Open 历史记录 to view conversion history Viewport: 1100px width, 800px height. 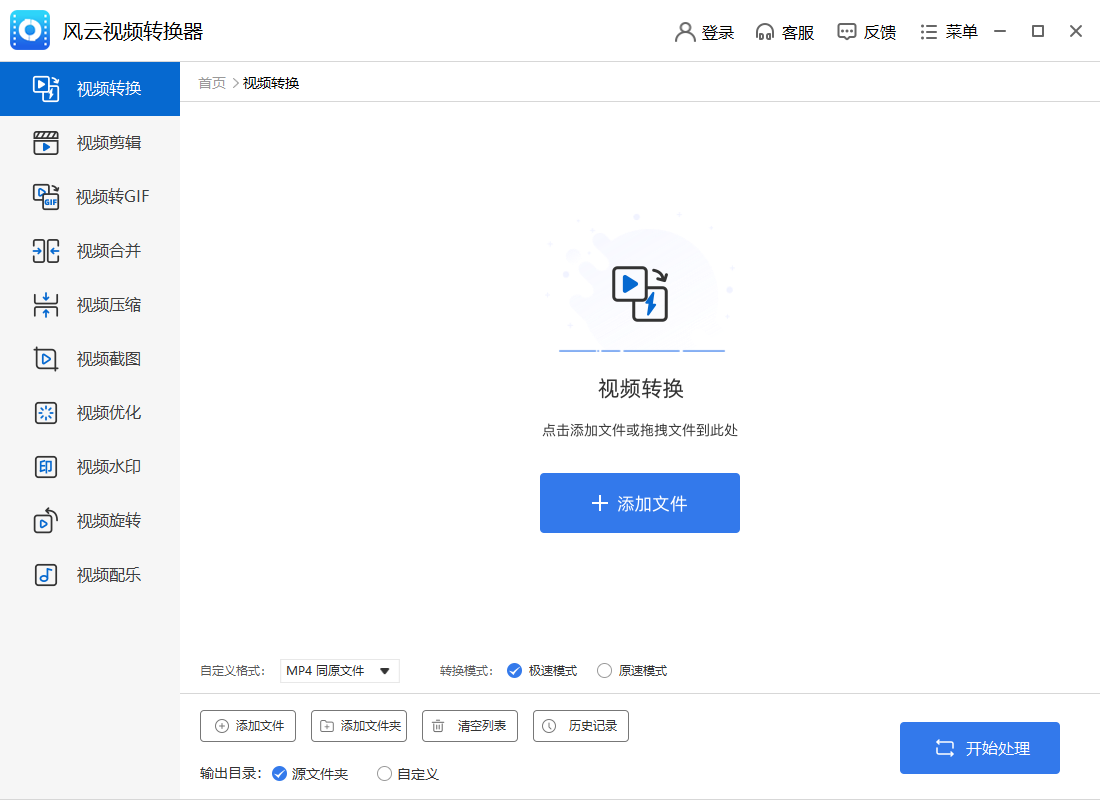[580, 726]
